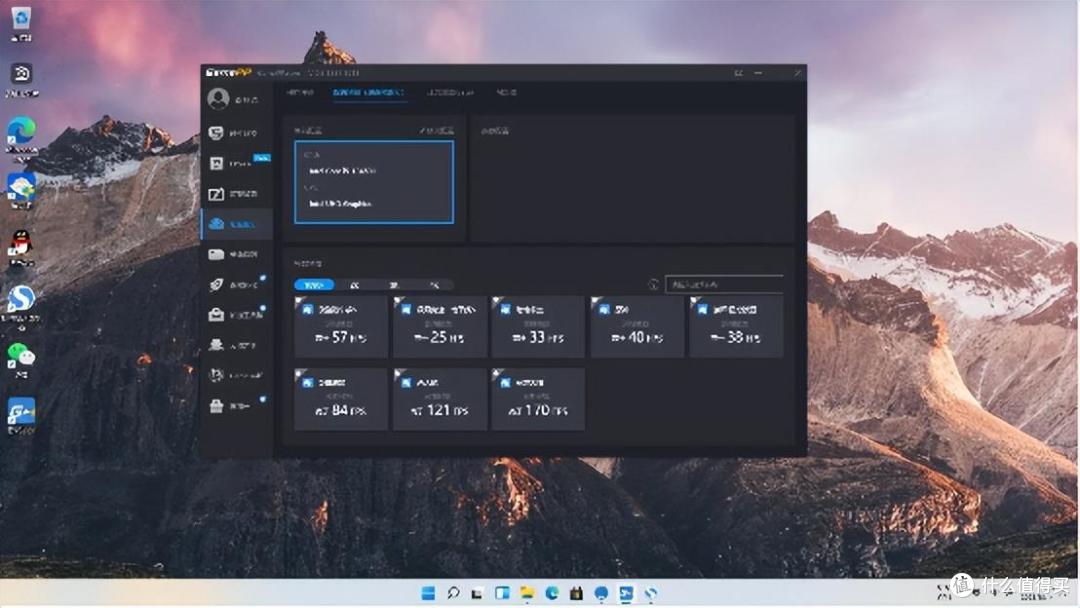Open the map-like desktop app below Edge
Viewport: 1080px width, 608px height.
(x=21, y=191)
